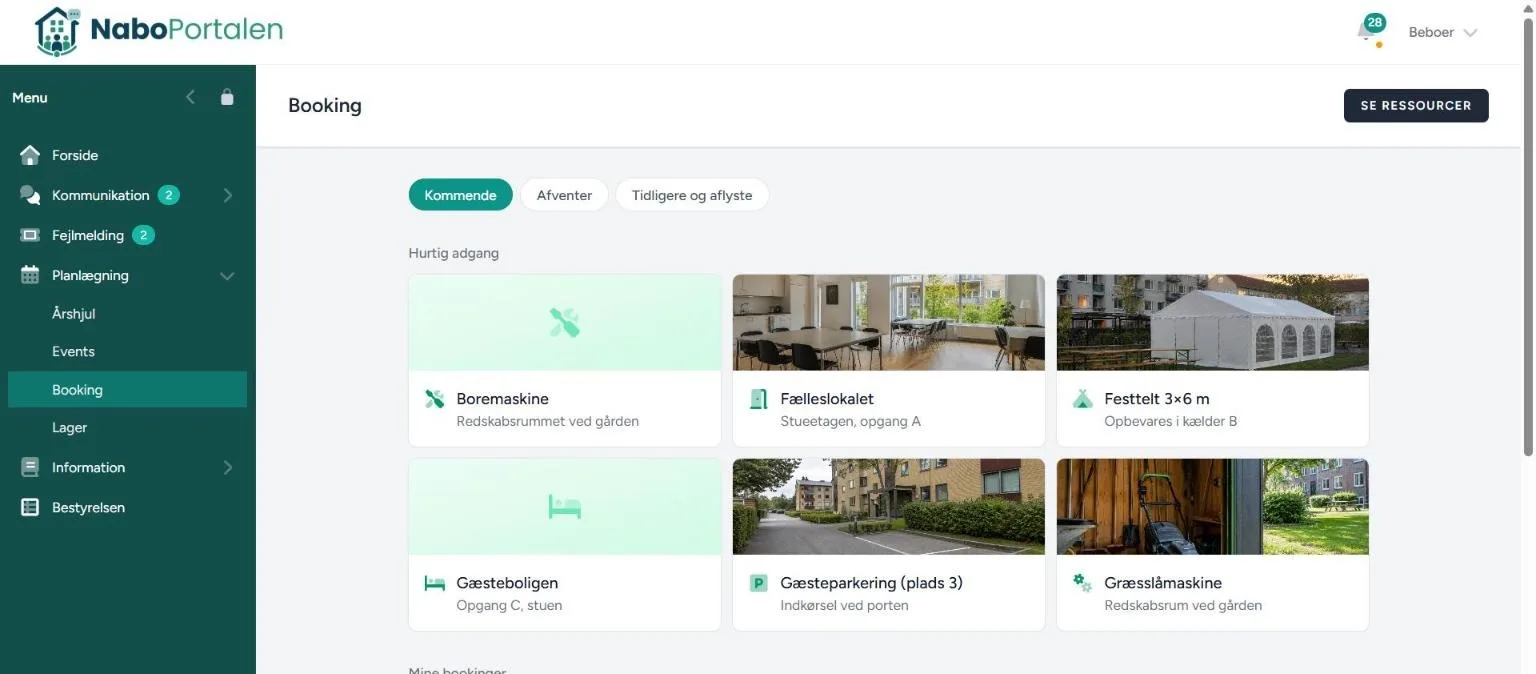This screenshot has width=1536, height=674.
Task: Click 'Opbevares i kælder B' text
Action: click(x=1170, y=421)
